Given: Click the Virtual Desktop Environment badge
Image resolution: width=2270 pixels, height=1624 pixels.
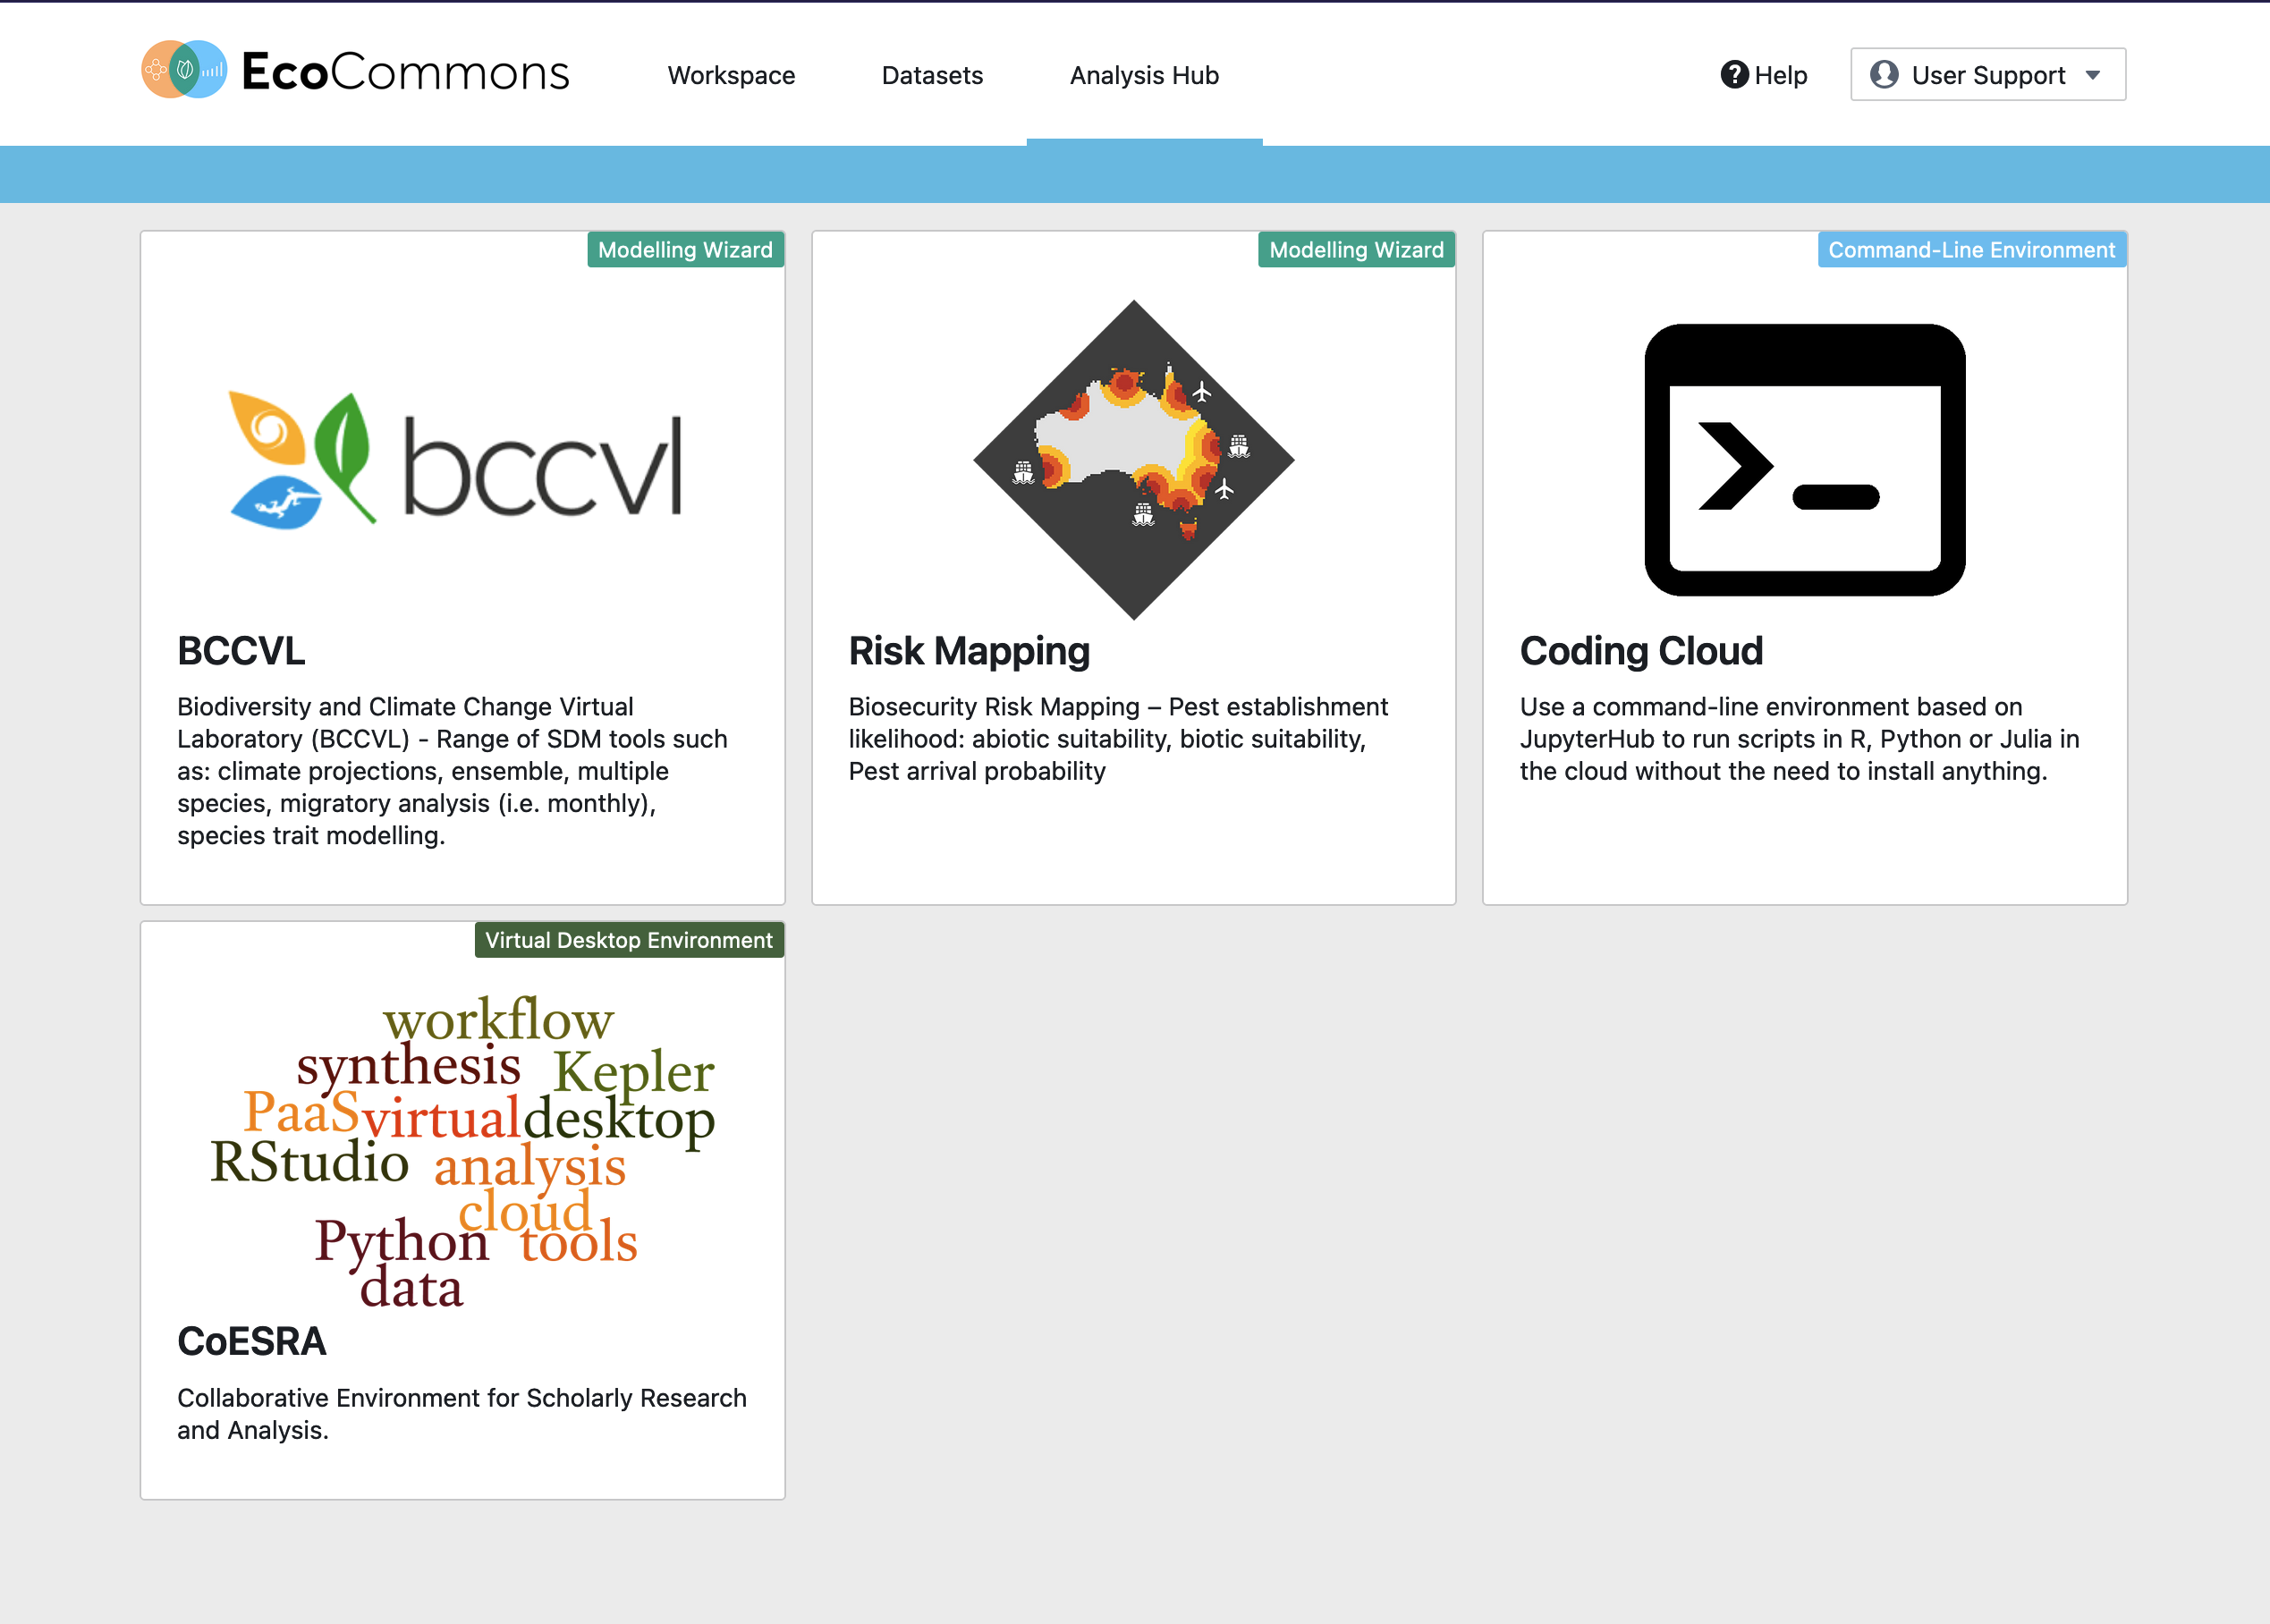Looking at the screenshot, I should [x=629, y=940].
